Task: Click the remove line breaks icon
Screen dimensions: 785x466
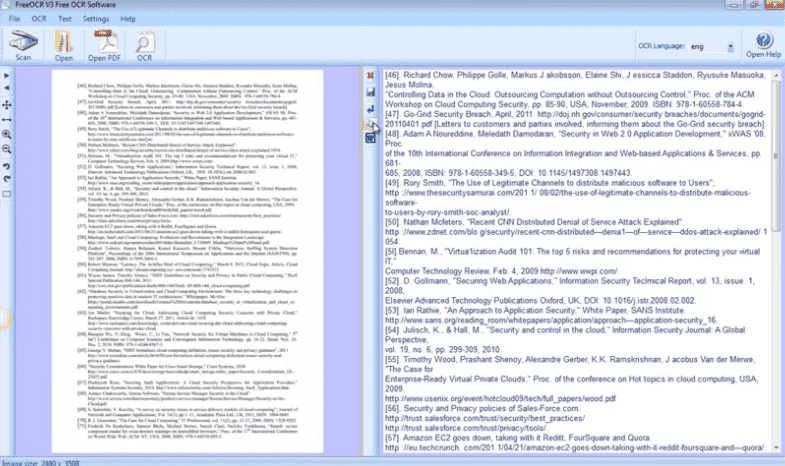Action: (x=370, y=108)
